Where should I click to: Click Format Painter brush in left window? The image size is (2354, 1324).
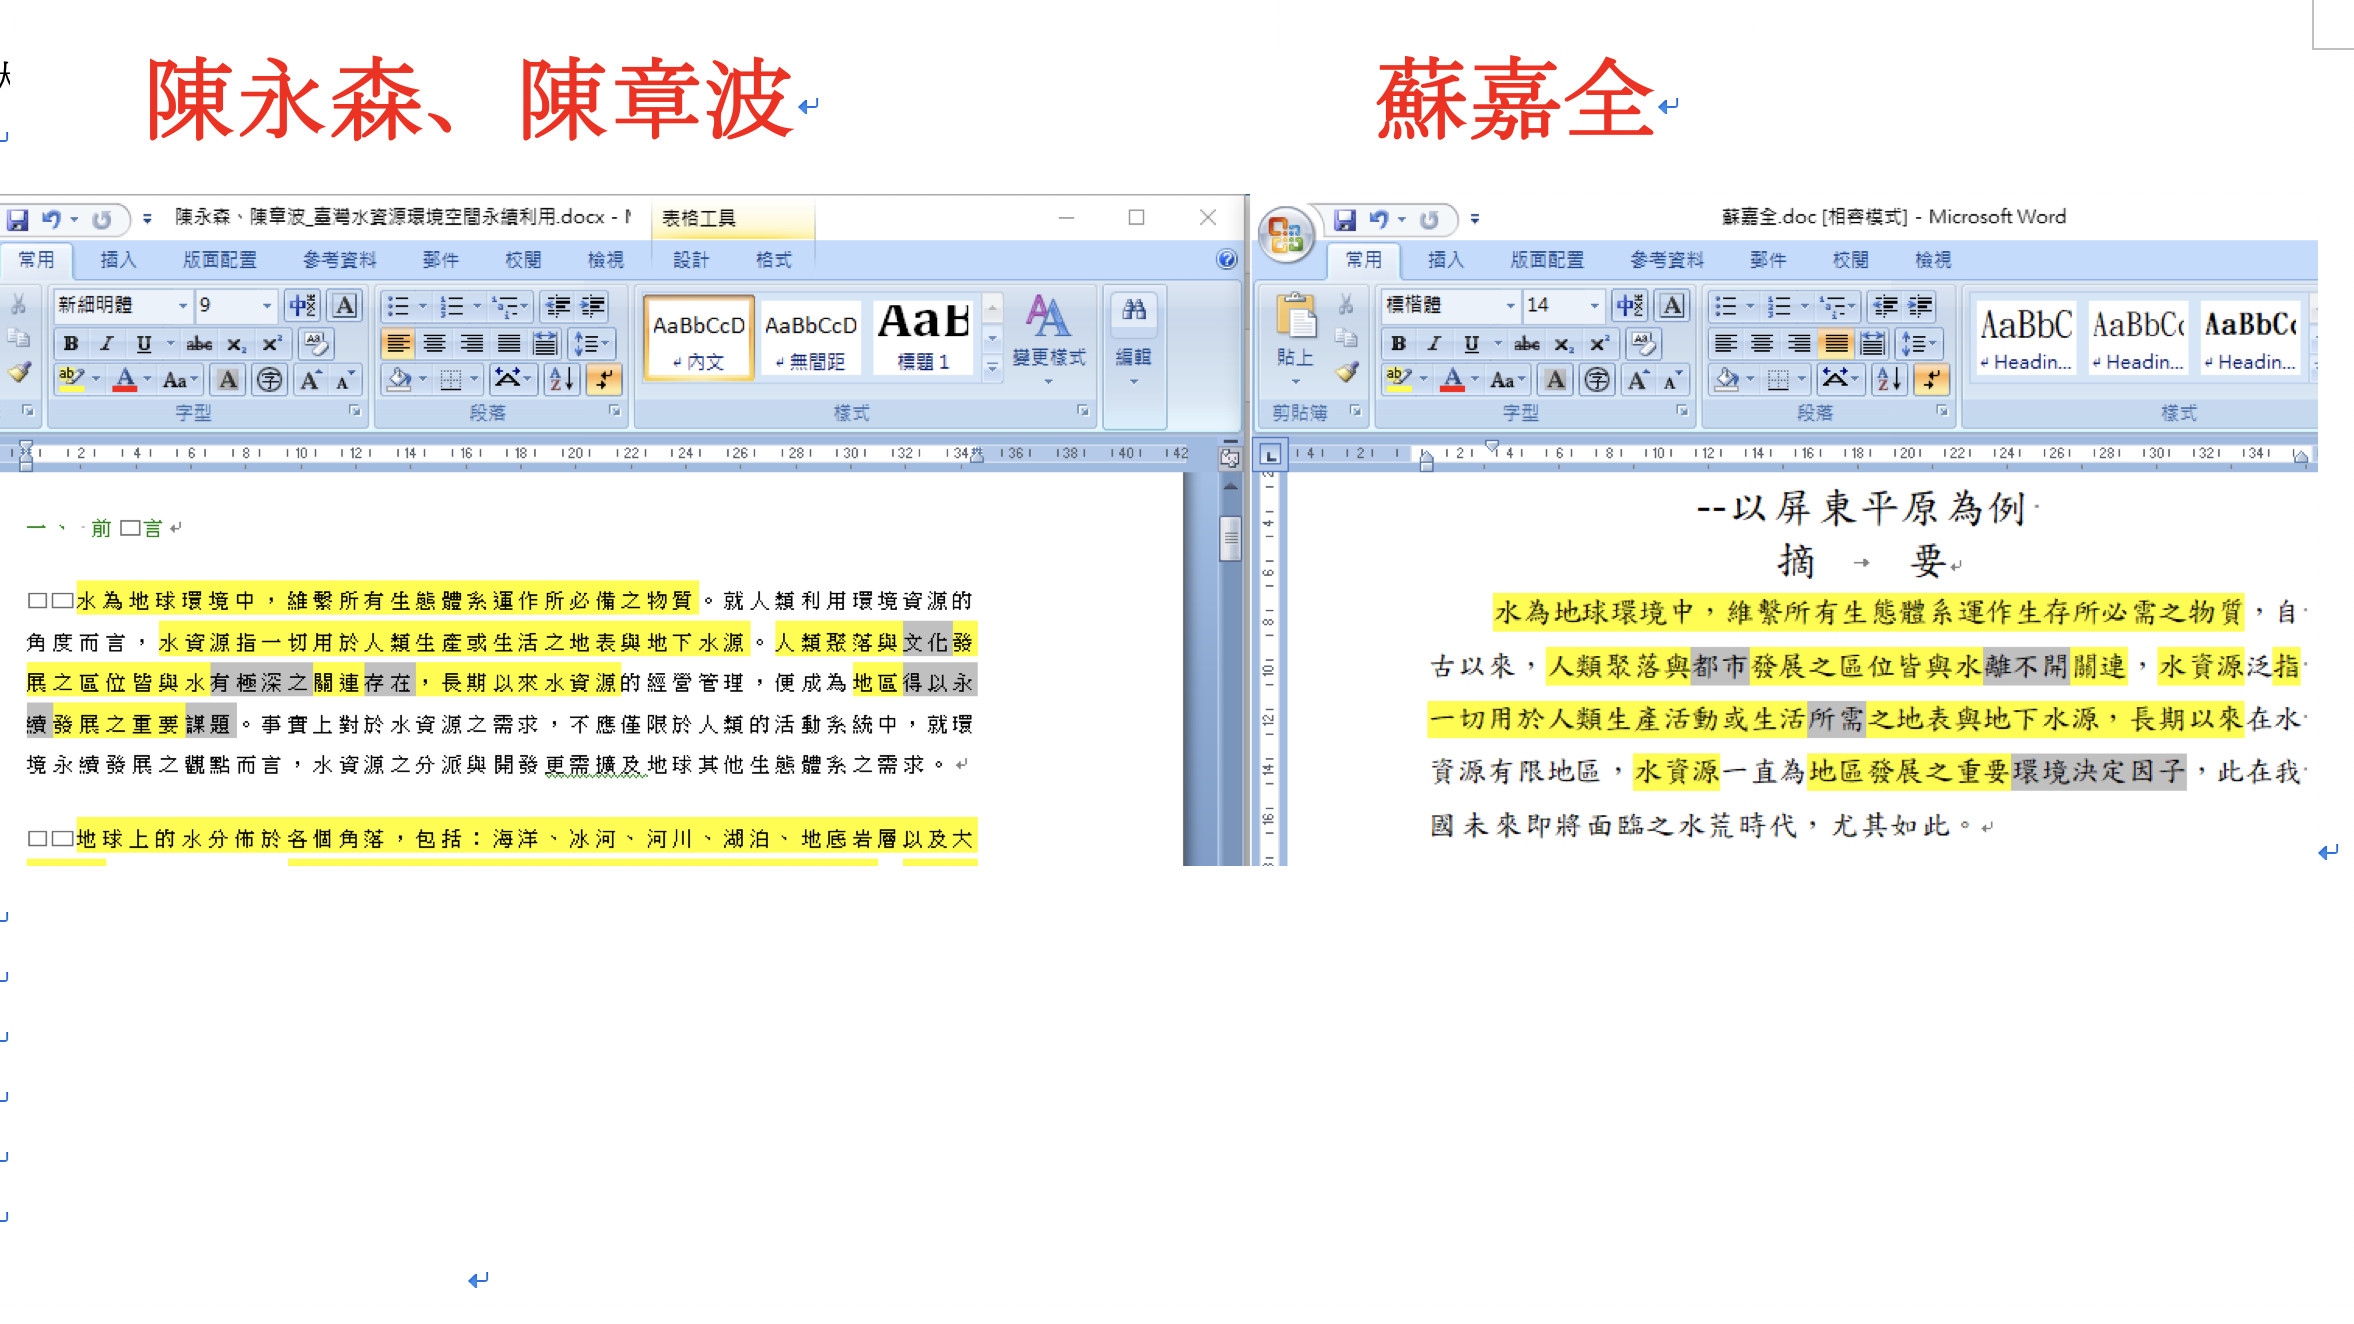19,373
